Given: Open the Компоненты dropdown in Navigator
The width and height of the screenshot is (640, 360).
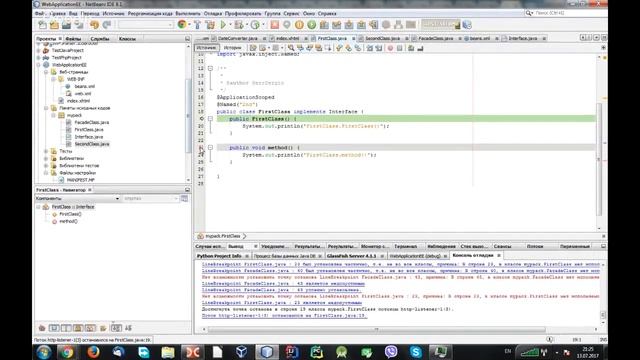Looking at the screenshot, I should (78, 198).
